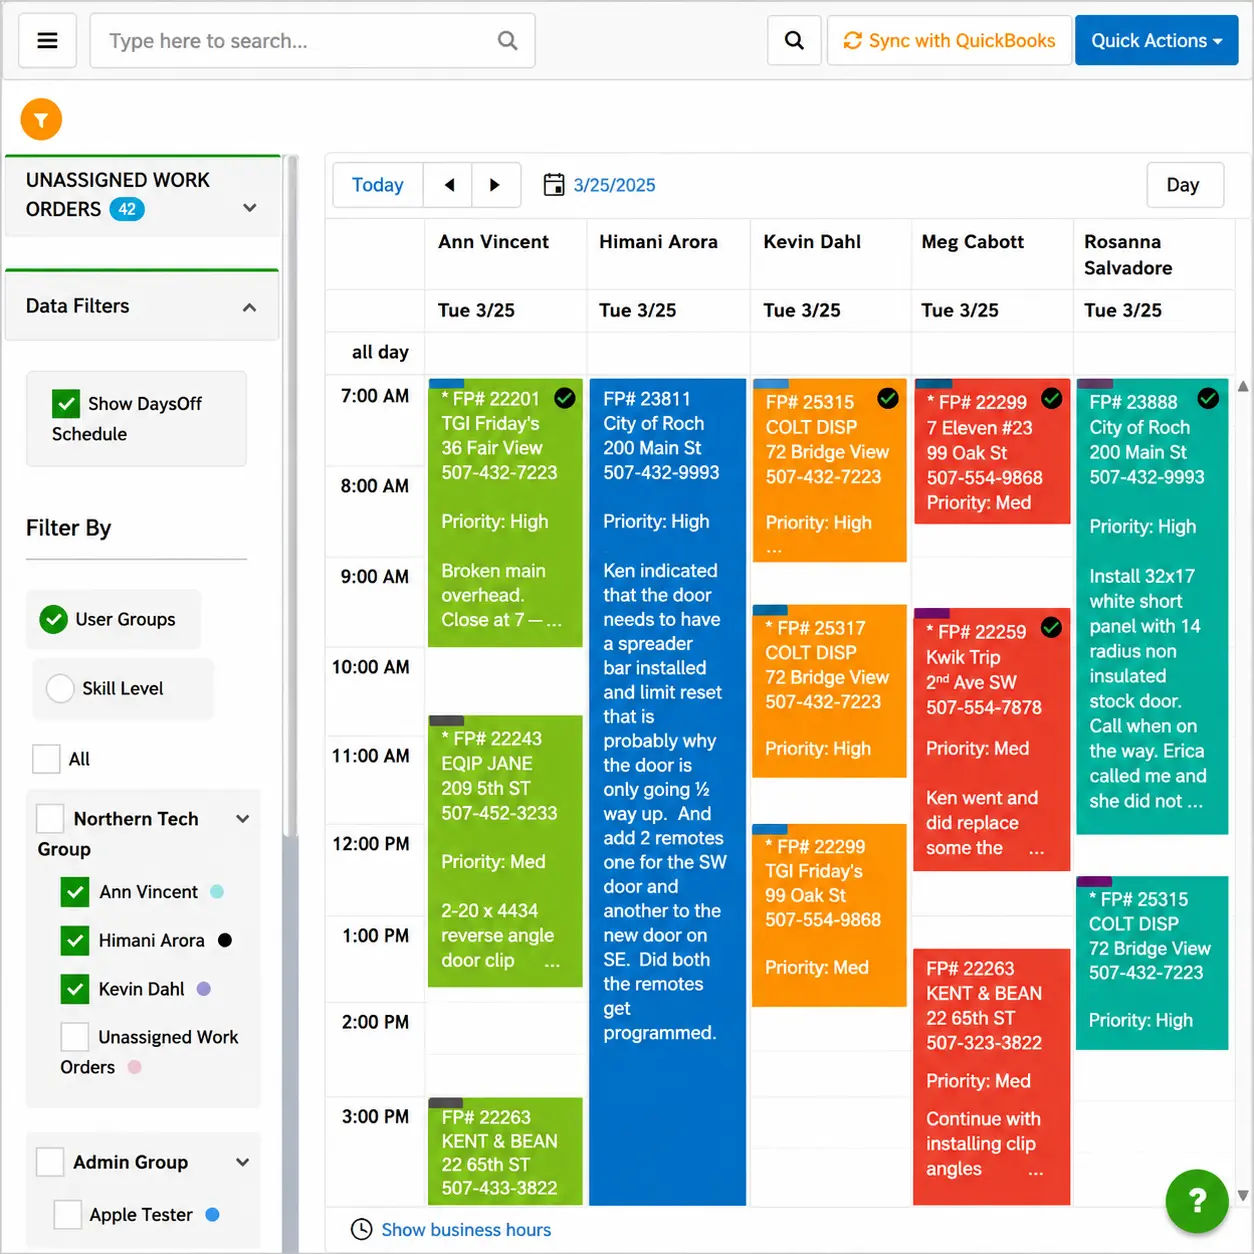Click checkmark on FP# 22201 work order
The height and width of the screenshot is (1254, 1254).
pos(565,398)
